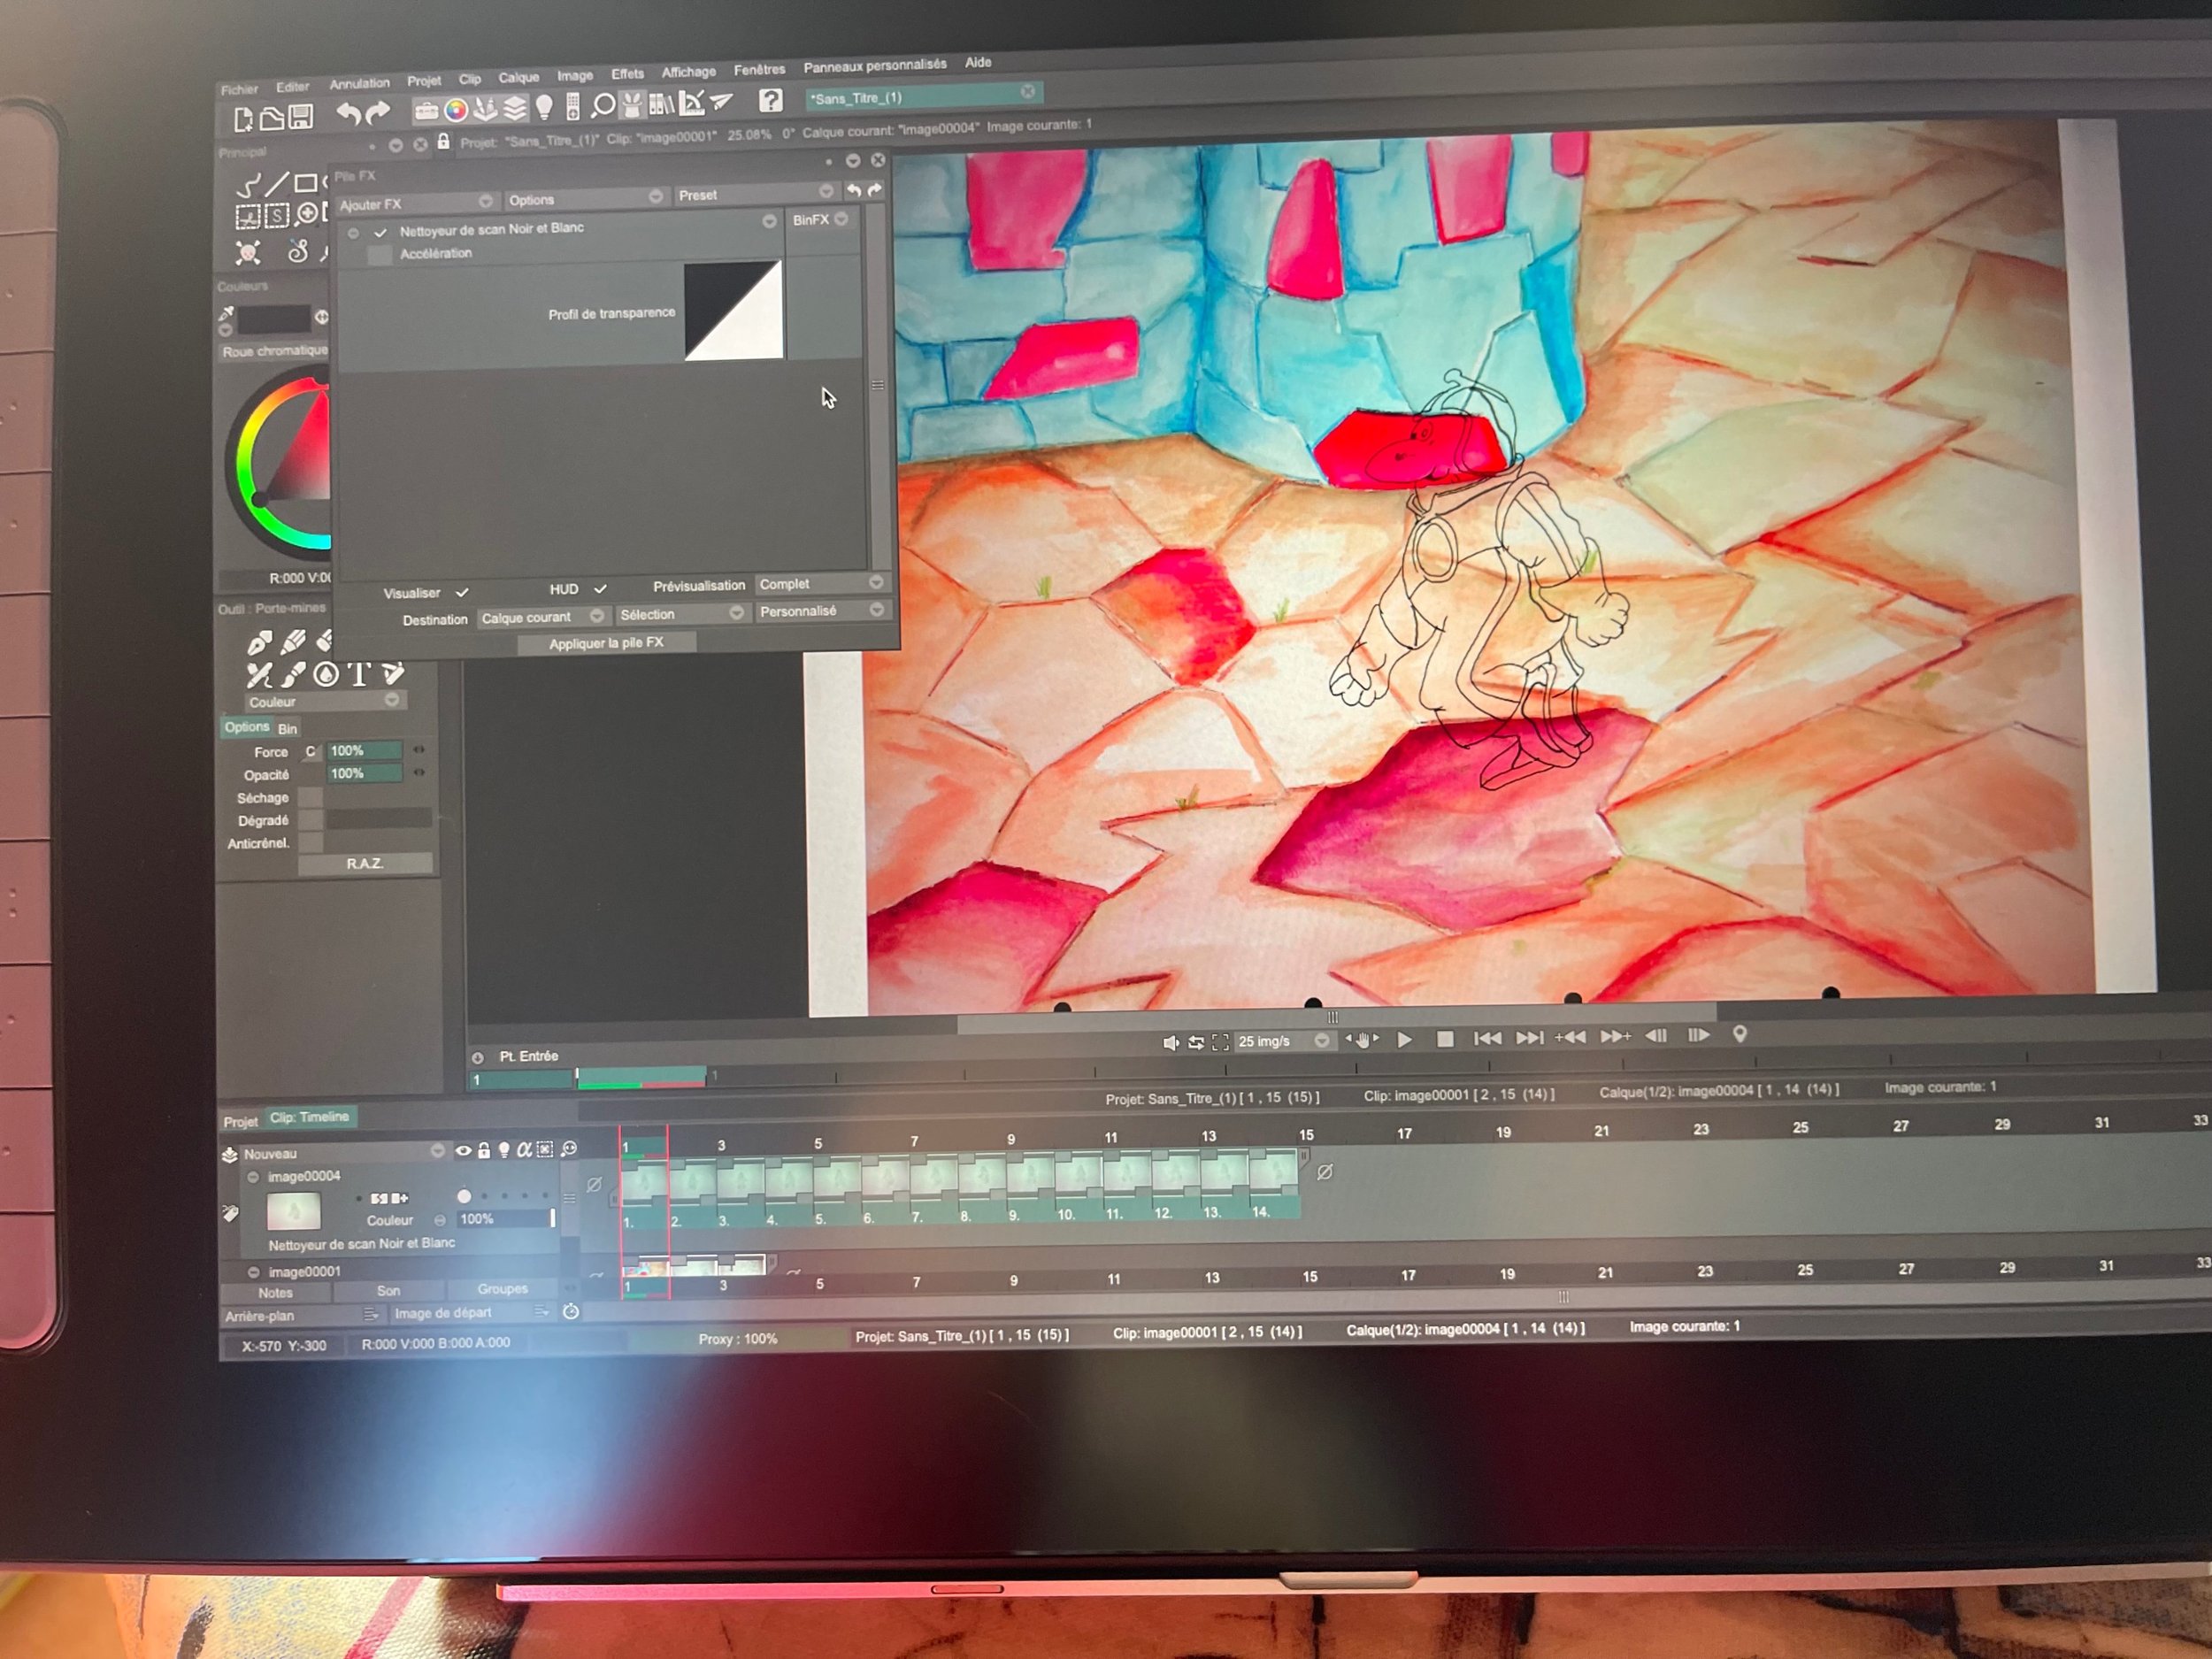Enable the Accélération checkbox
This screenshot has height=1659, width=2212.
tap(380, 255)
